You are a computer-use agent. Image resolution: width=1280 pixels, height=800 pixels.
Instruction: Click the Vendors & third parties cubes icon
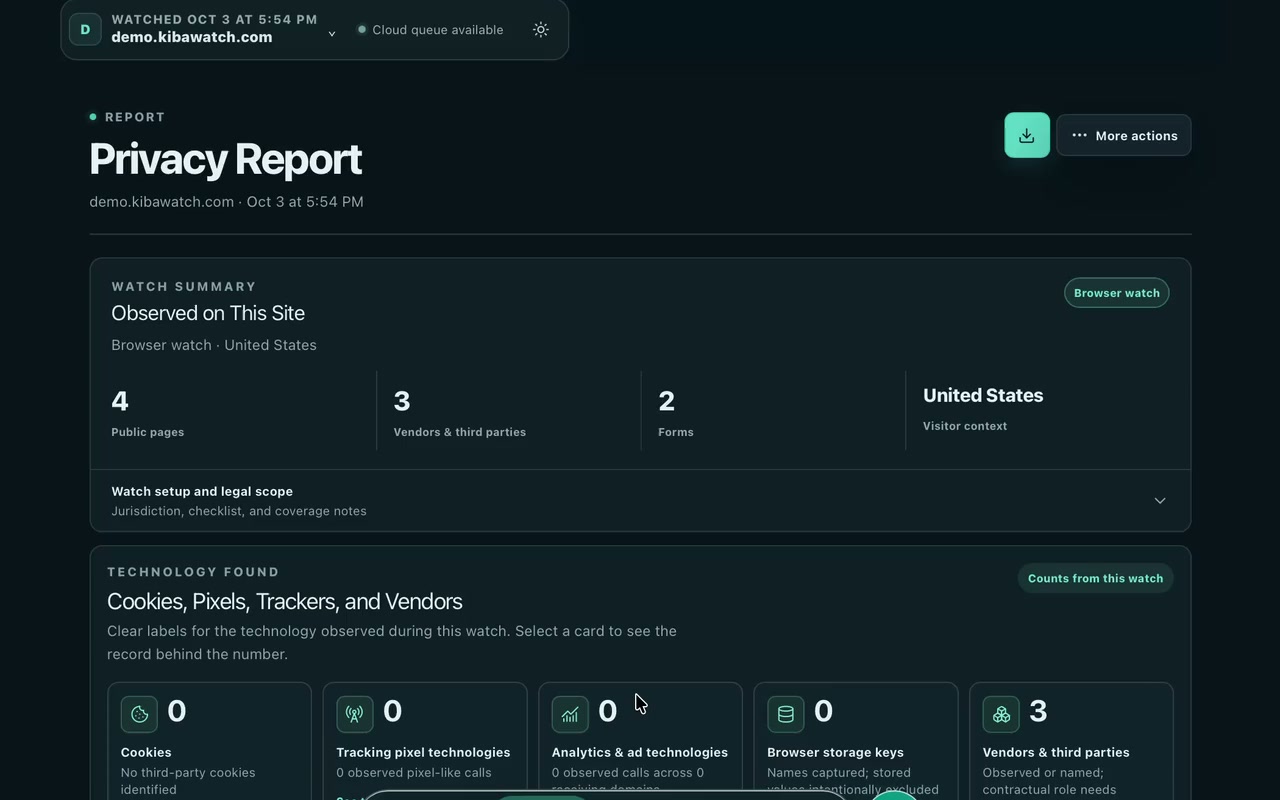click(1001, 714)
